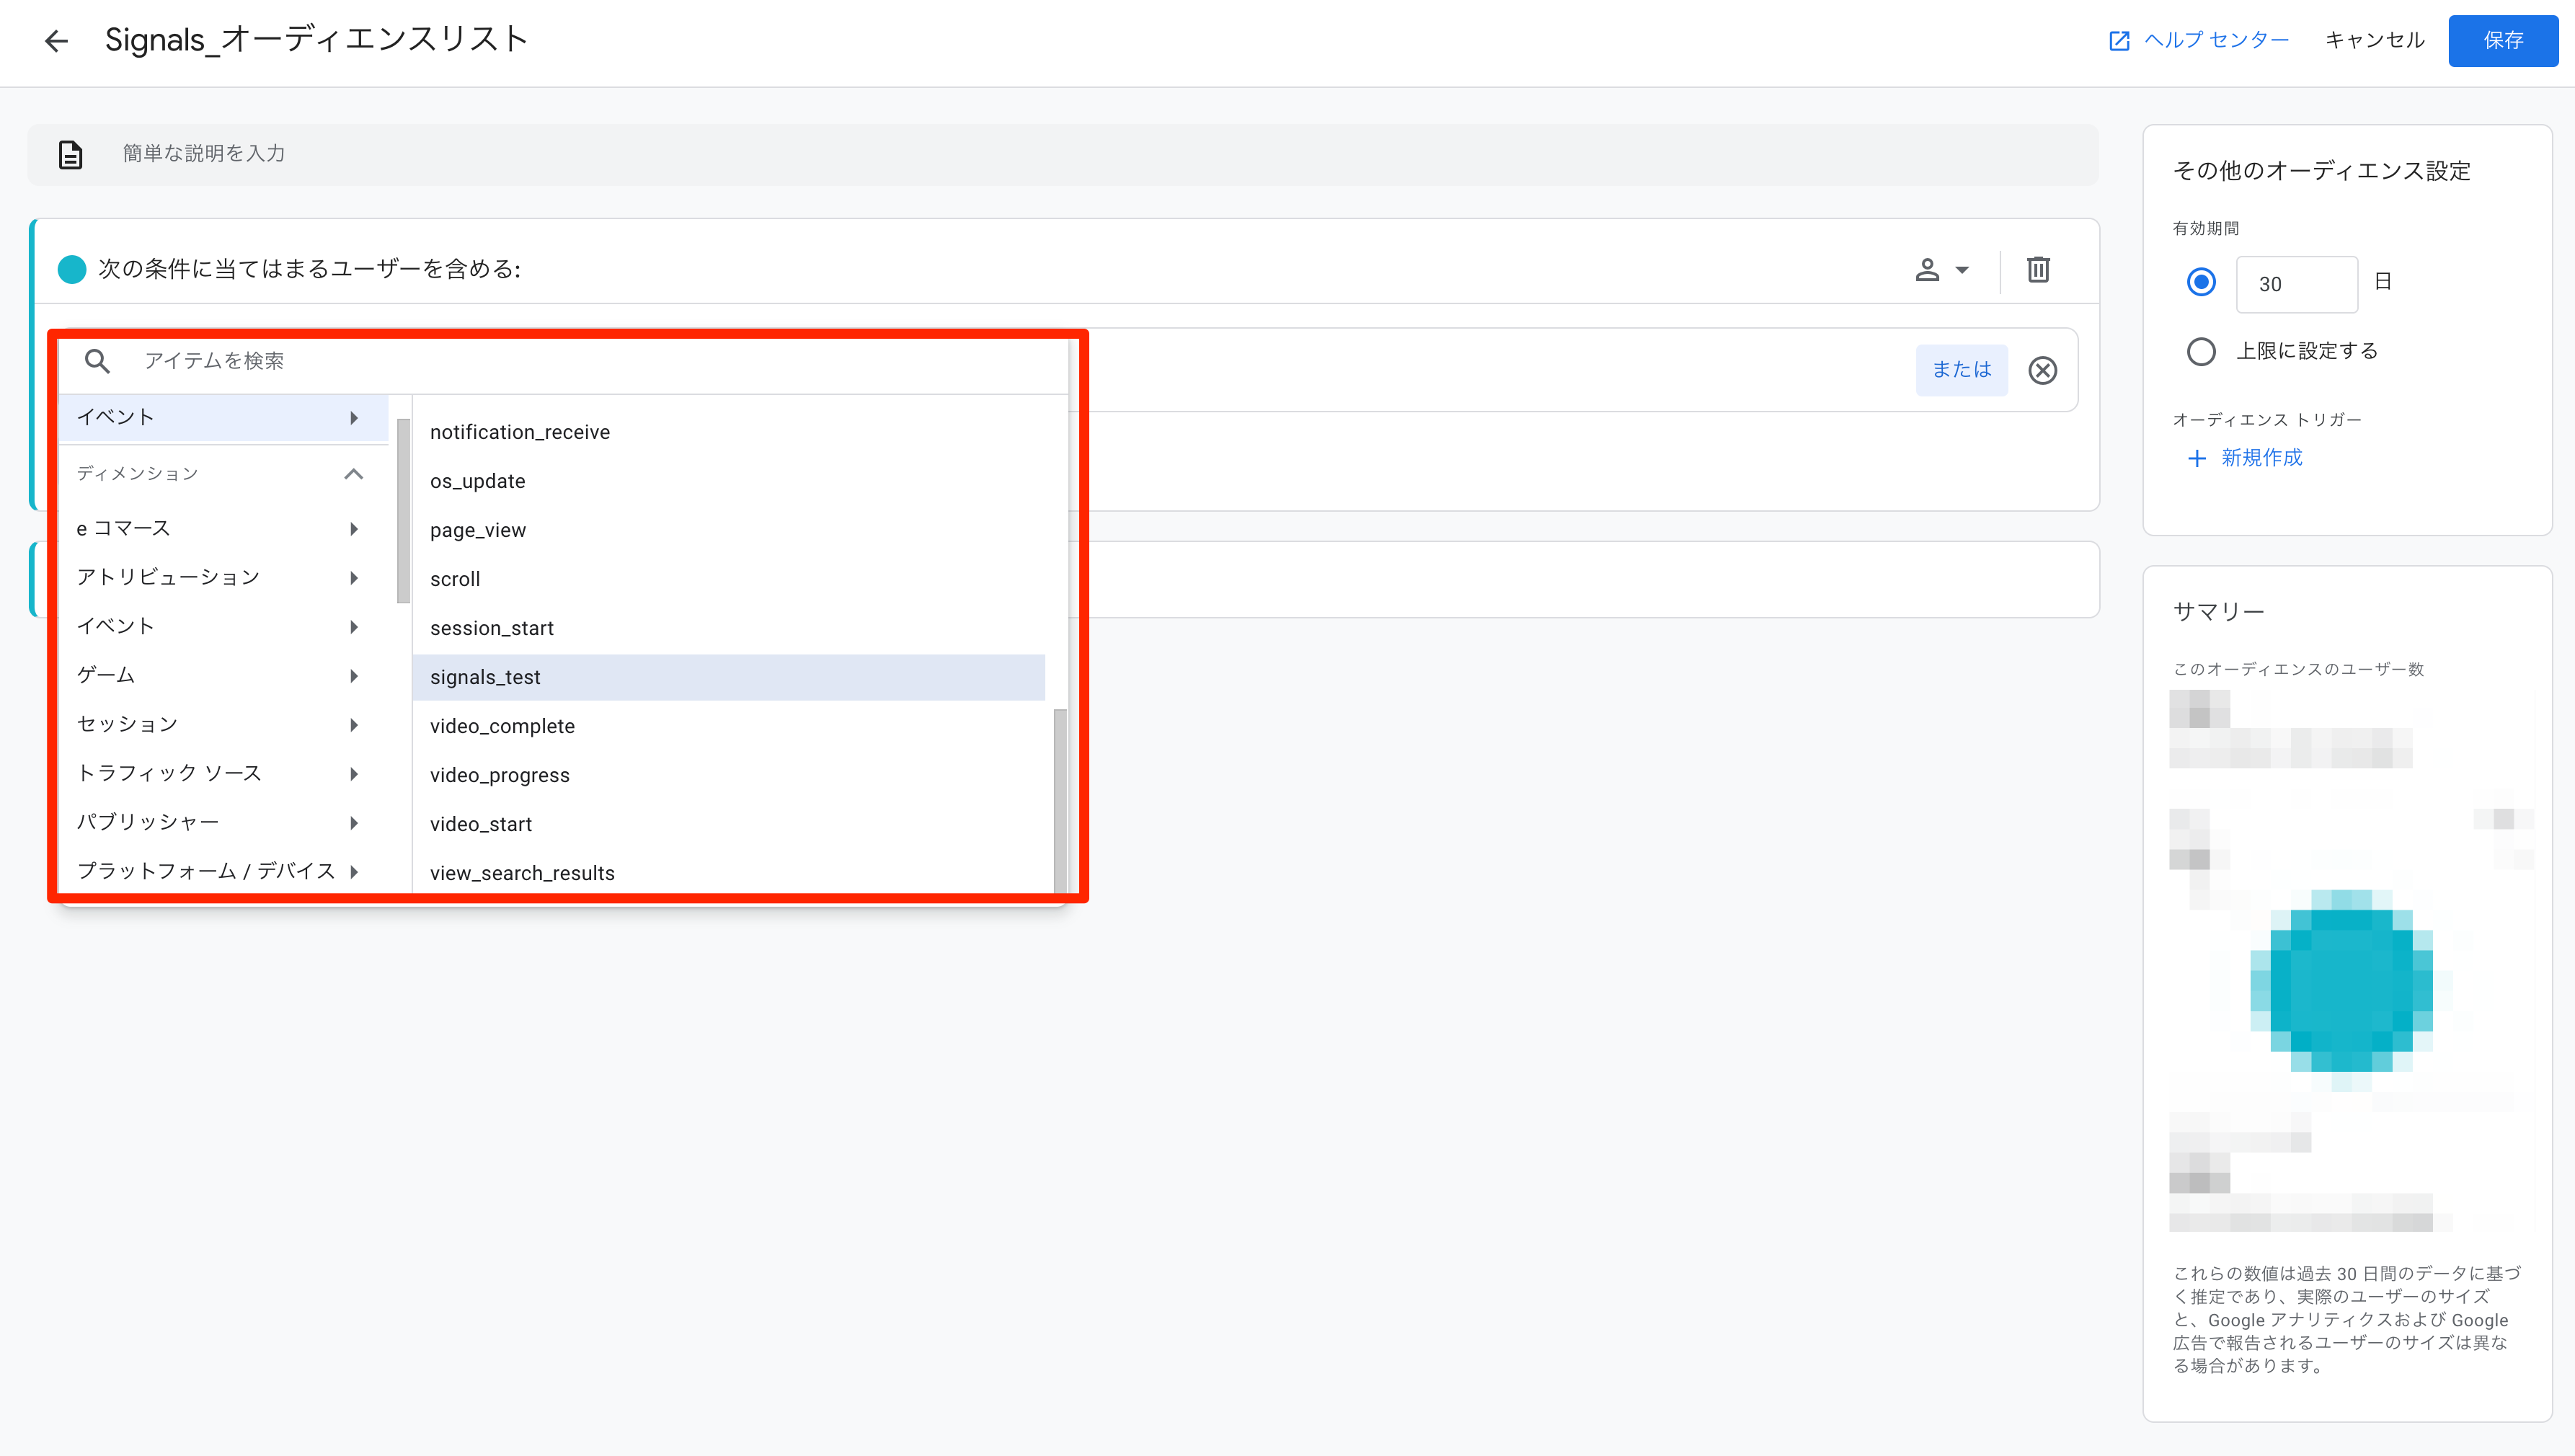Select the session_start event
Viewport: 2575px width, 1456px height.
click(729, 628)
